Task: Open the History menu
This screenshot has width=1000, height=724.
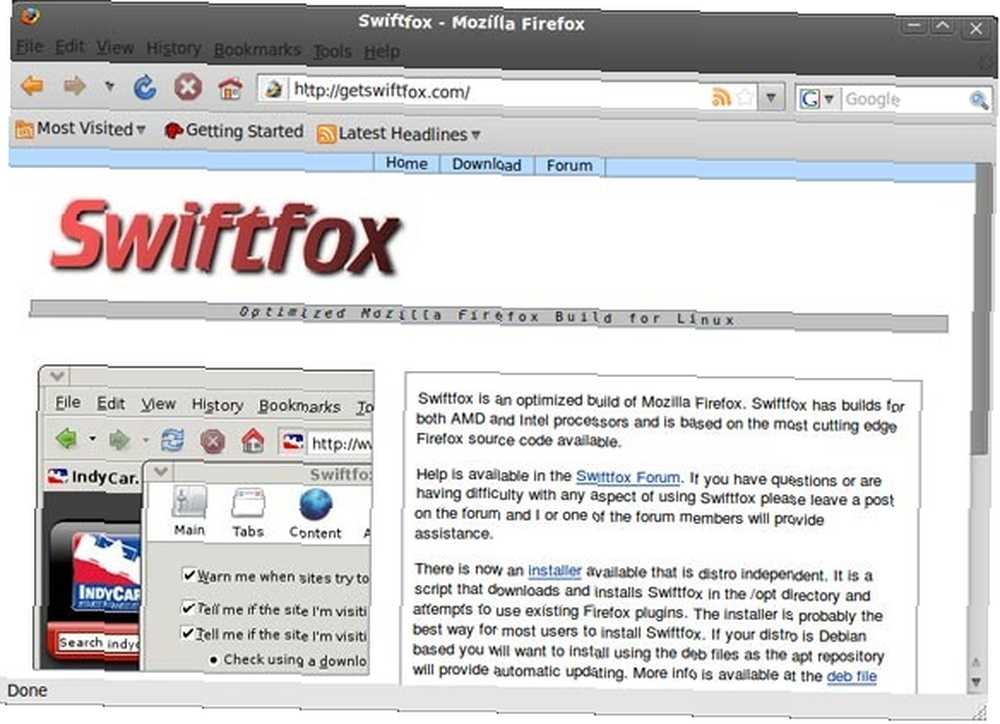Action: pos(173,48)
